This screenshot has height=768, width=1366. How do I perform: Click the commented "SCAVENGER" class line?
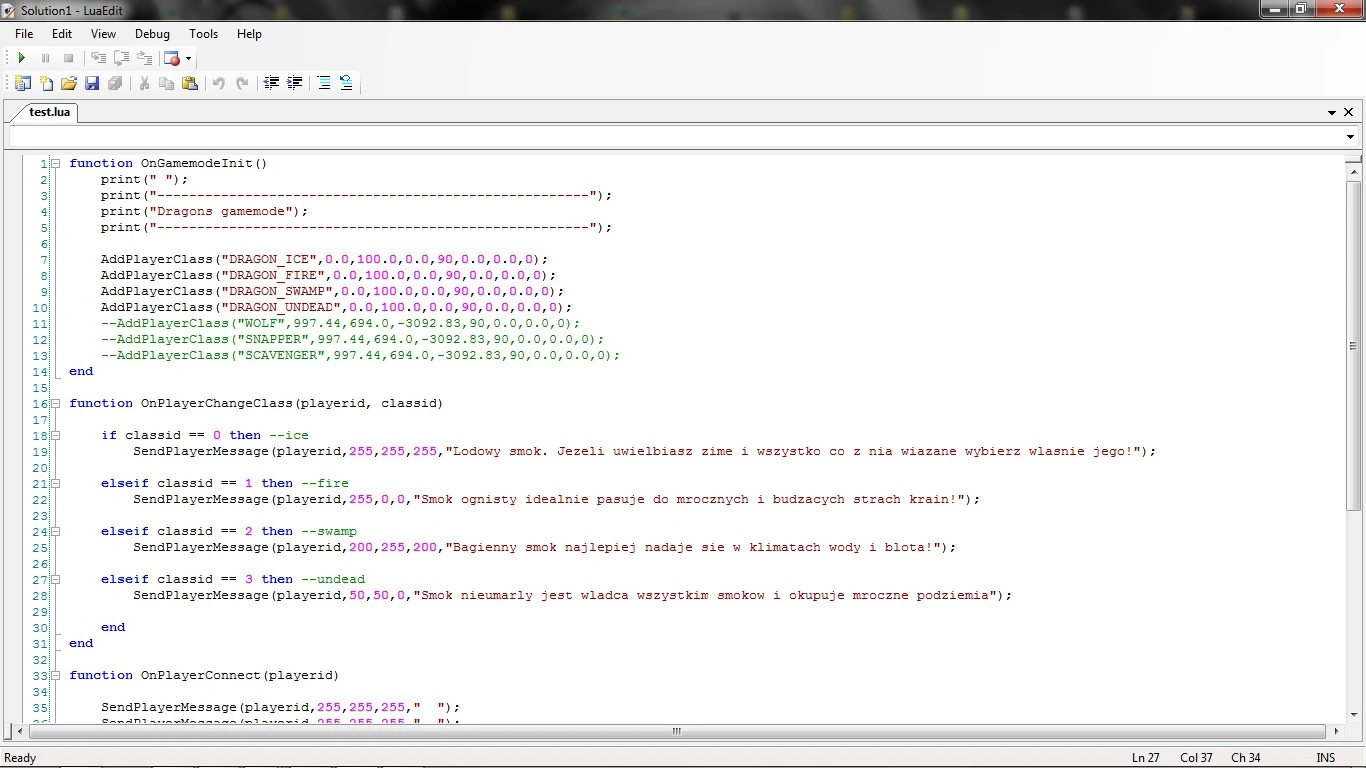[x=361, y=355]
